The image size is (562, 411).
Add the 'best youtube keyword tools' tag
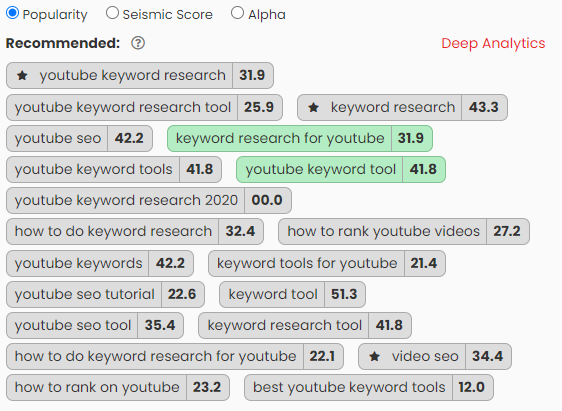(369, 387)
